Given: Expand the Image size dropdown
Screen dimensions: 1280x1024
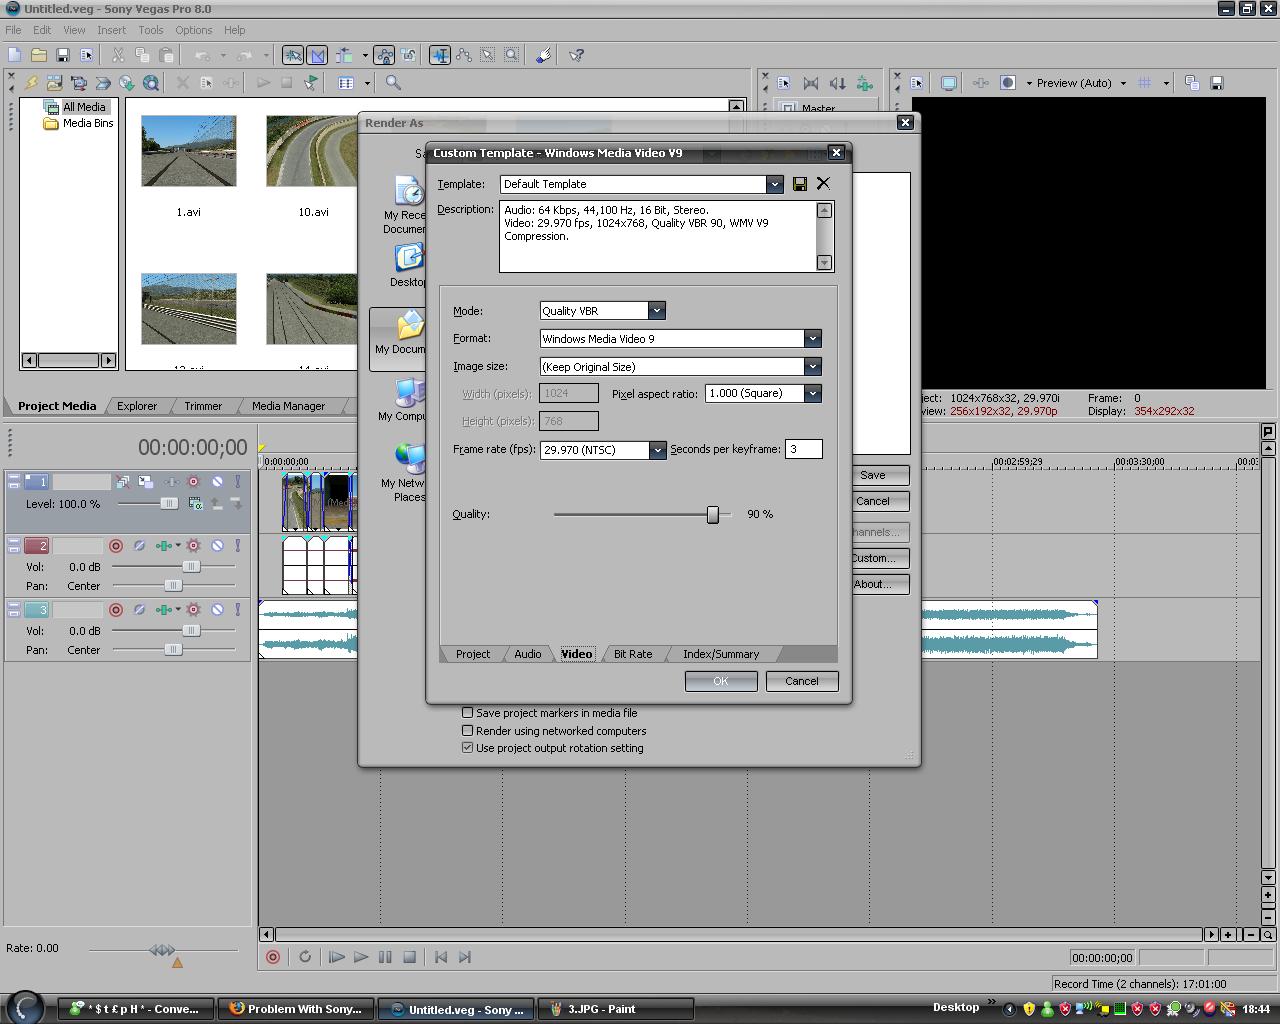Looking at the screenshot, I should coord(812,367).
